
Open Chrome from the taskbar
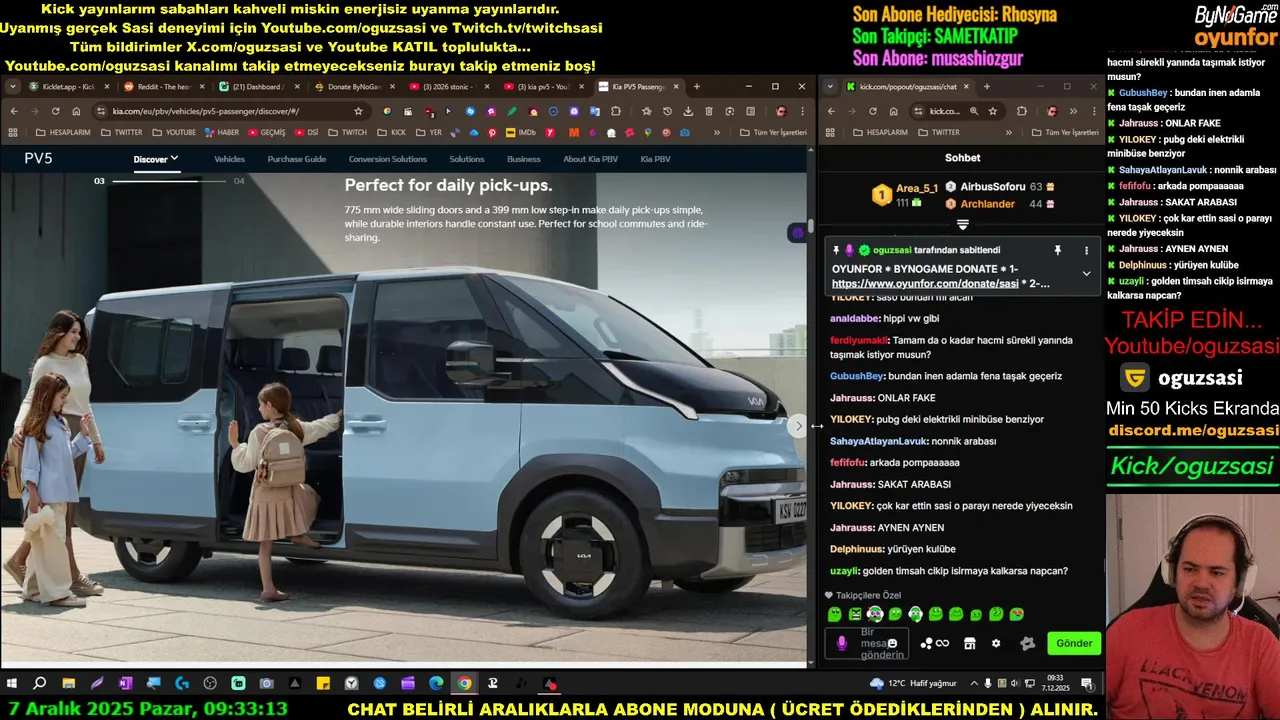464,684
